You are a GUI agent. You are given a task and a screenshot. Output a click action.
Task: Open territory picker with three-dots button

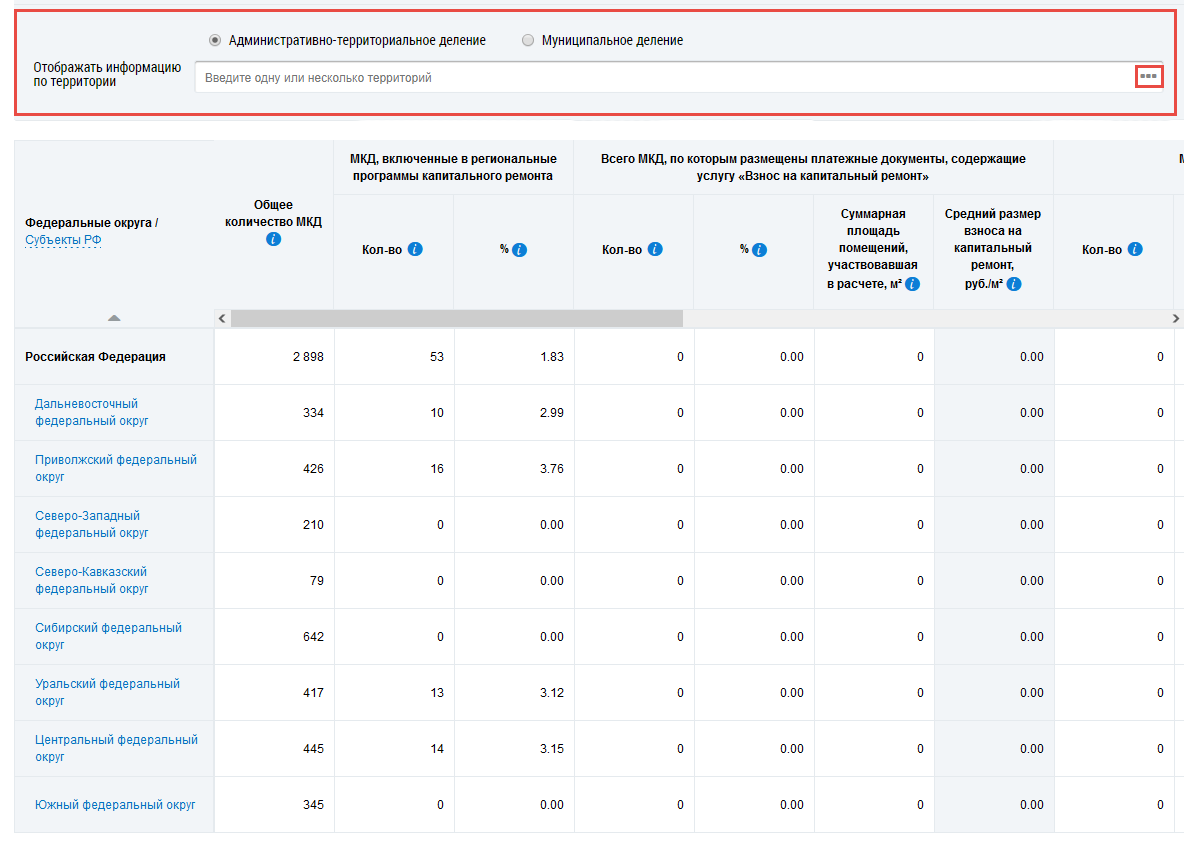(x=1149, y=76)
